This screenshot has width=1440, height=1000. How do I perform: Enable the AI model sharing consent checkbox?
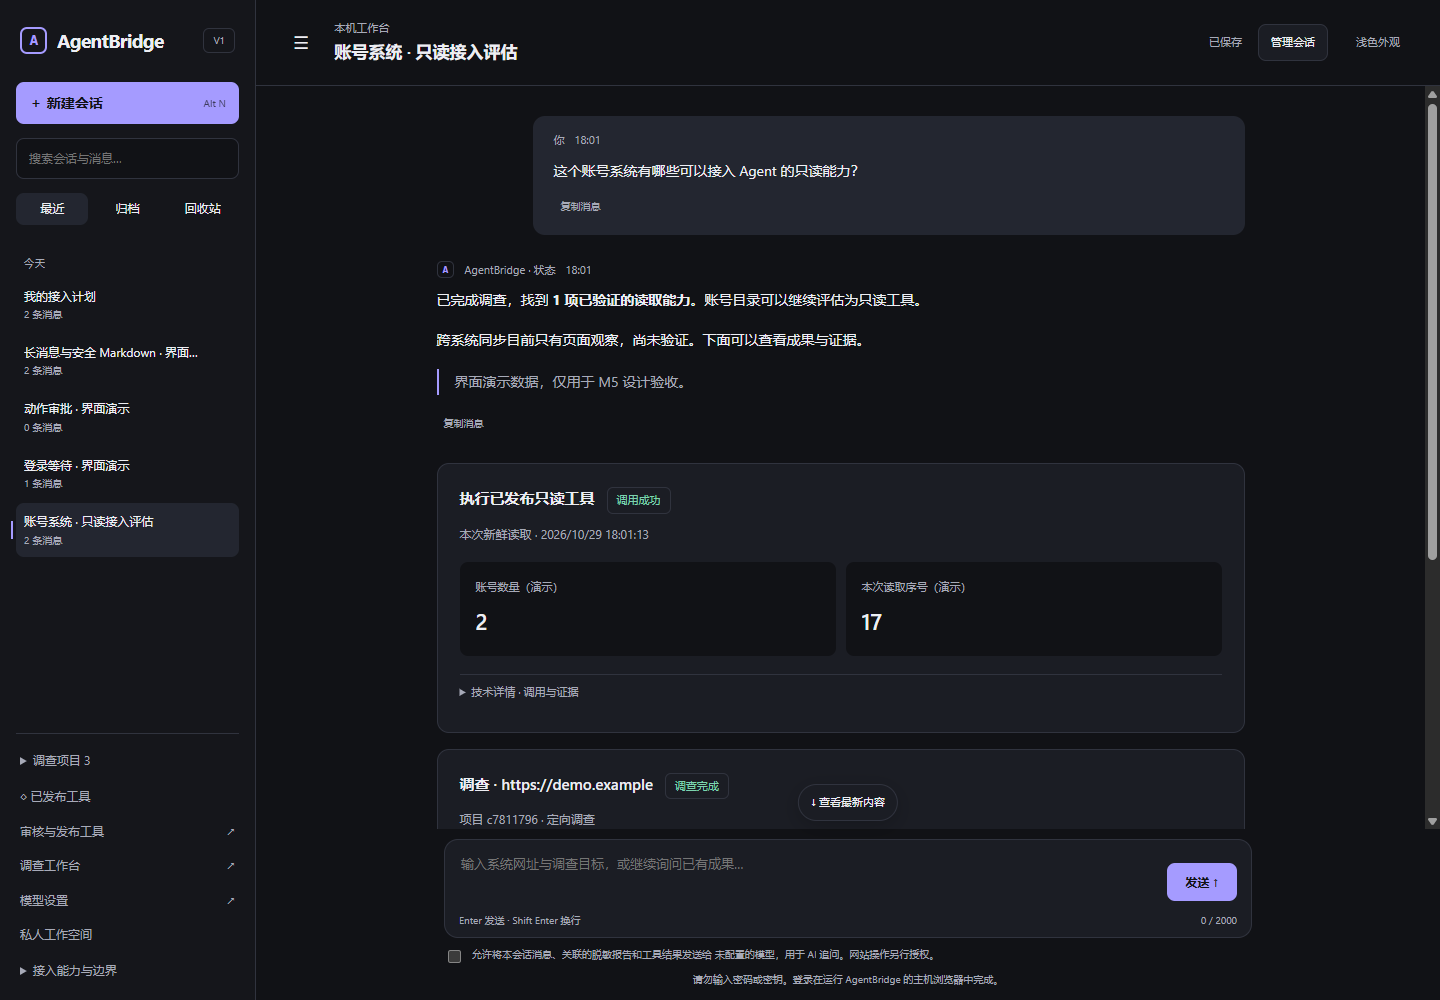coord(454,956)
